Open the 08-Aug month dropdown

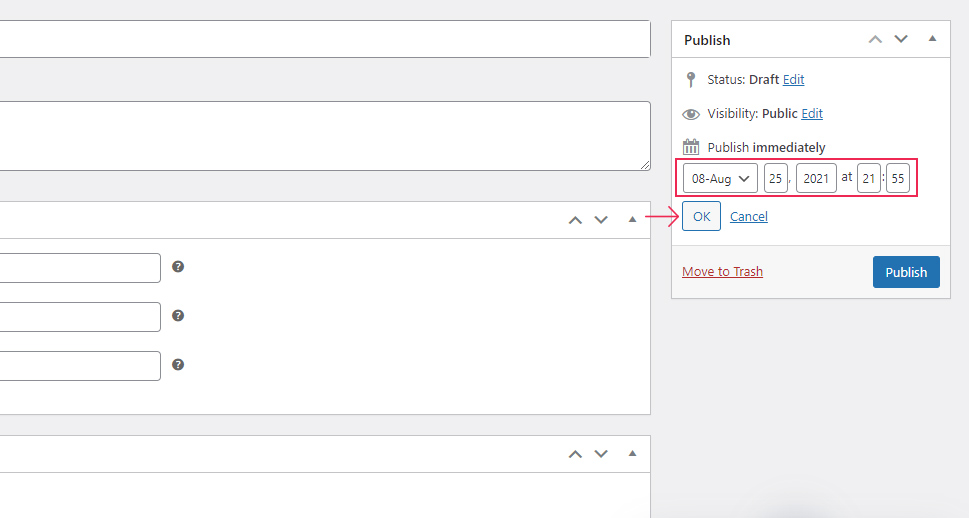pyautogui.click(x=720, y=179)
